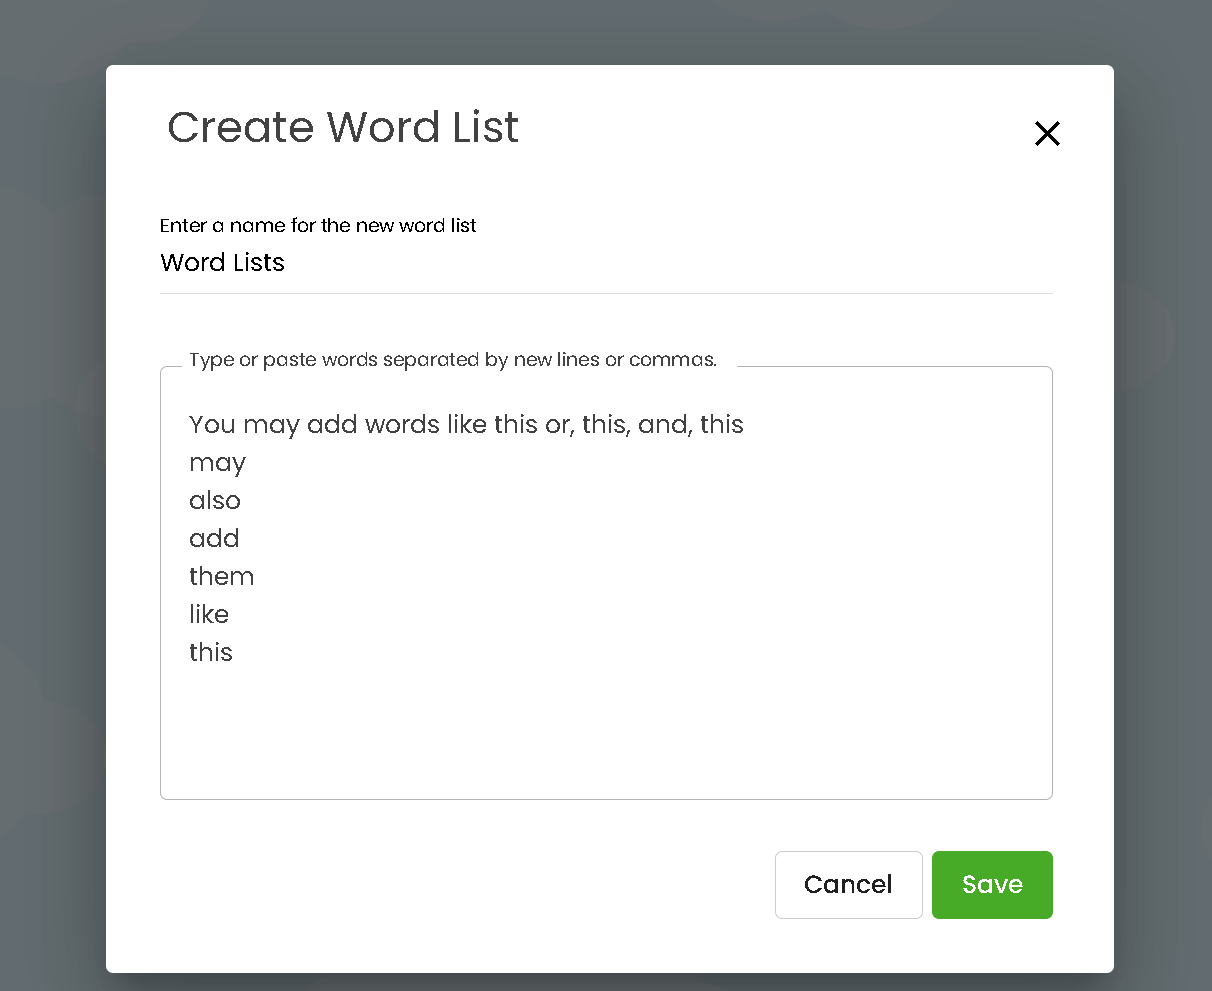Cancel creating the word list
The height and width of the screenshot is (991, 1212).
pyautogui.click(x=848, y=884)
